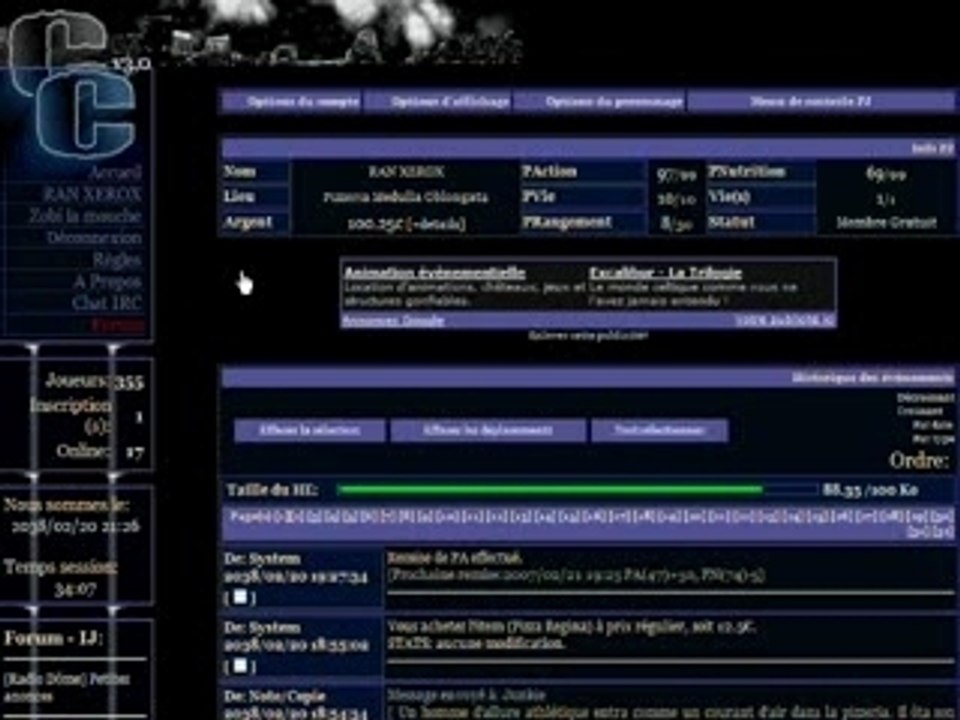Click the Membre Gratuit status value
This screenshot has width=960, height=720.
tap(886, 223)
